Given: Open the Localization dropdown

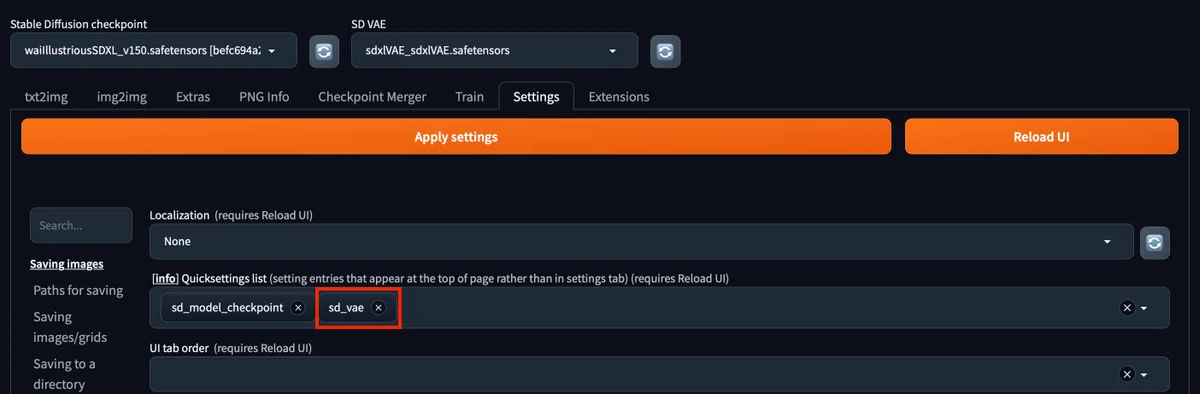Looking at the screenshot, I should [642, 242].
